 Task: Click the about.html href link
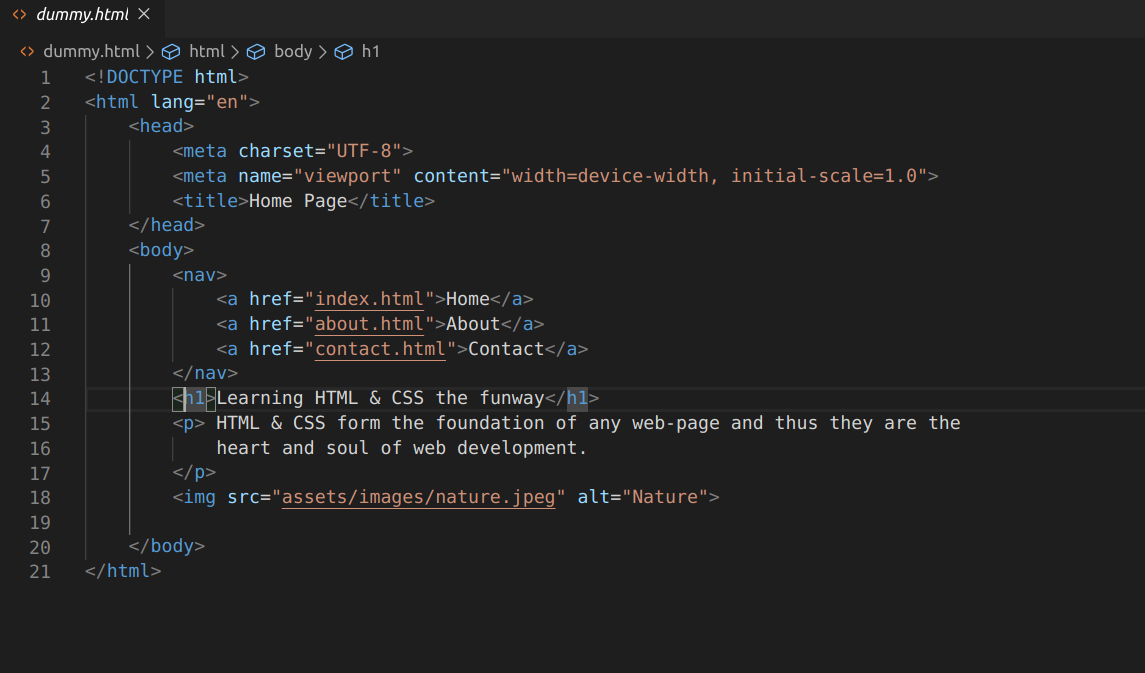369,324
